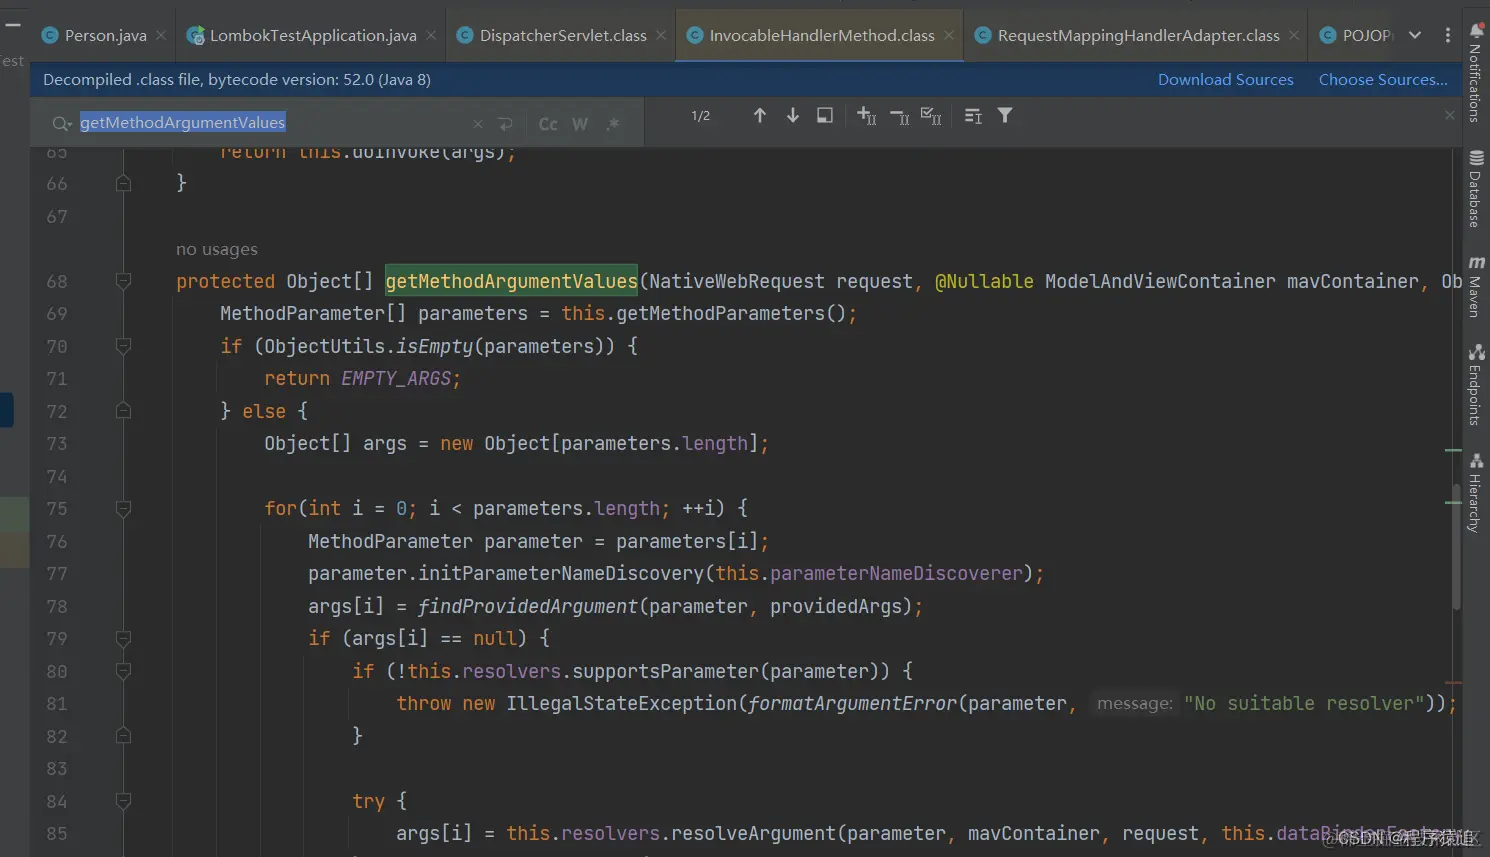Screen dimensions: 1490x857
Task: Click the 1/2 match counter
Action: (701, 116)
